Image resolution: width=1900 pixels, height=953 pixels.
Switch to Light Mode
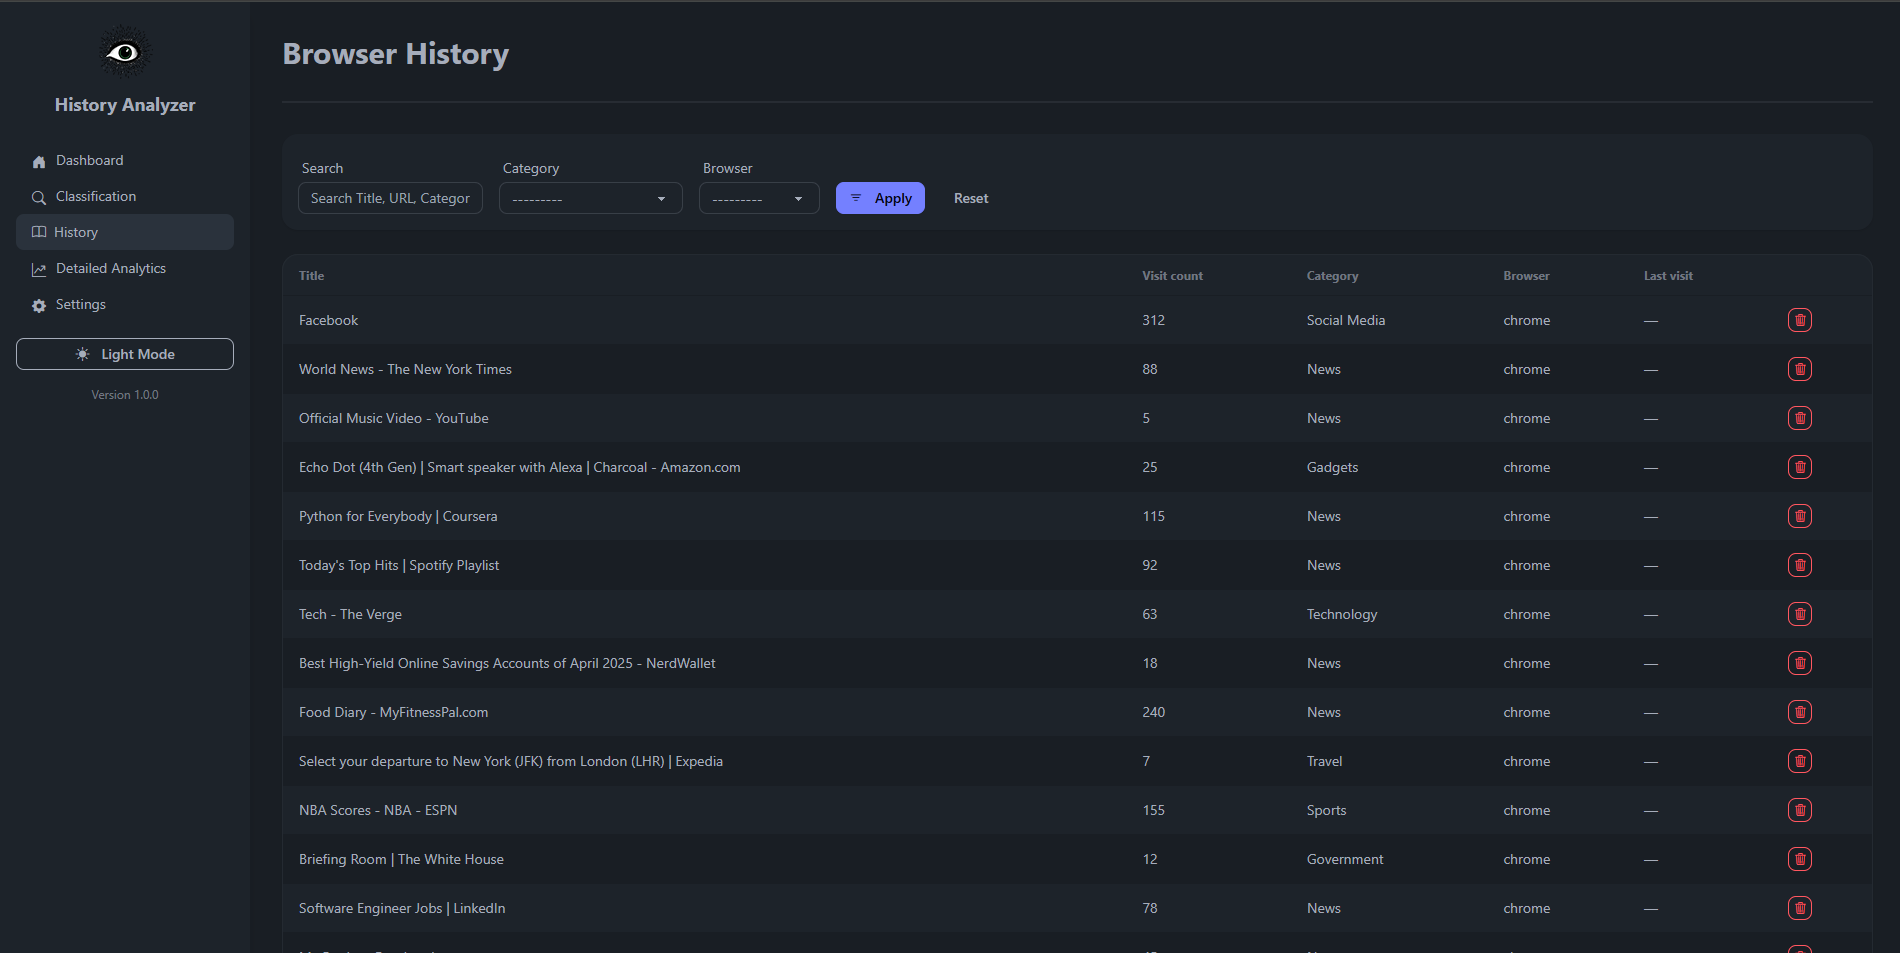125,354
